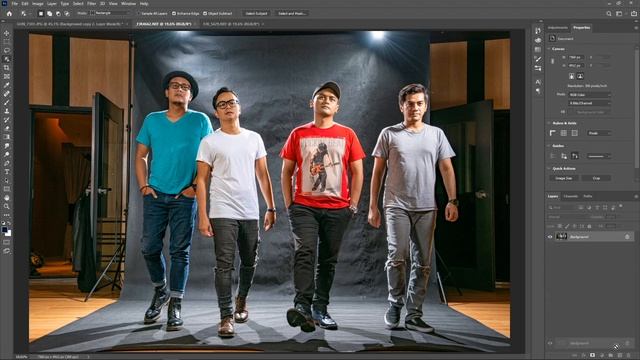Click the add layer mask icon

click(x=592, y=356)
